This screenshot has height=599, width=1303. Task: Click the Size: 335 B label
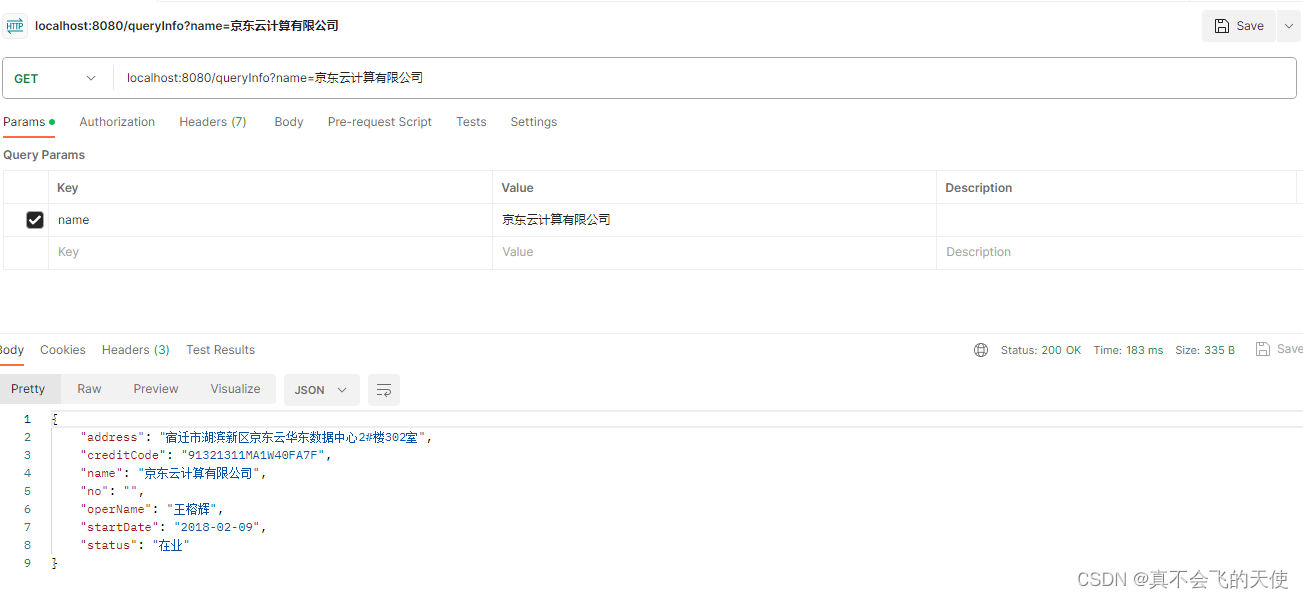click(x=1205, y=350)
